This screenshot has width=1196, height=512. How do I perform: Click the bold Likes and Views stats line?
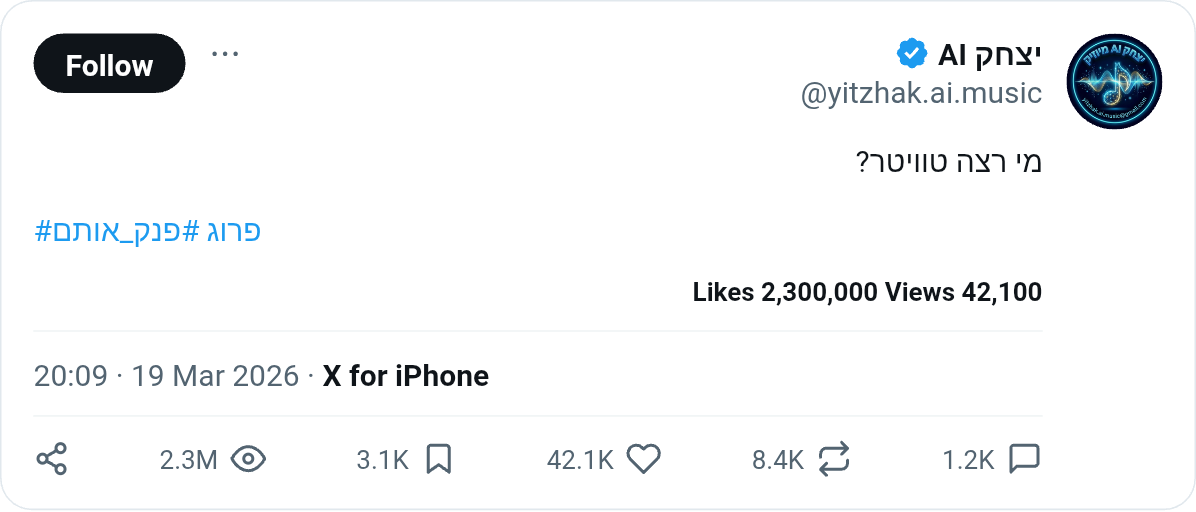[x=867, y=292]
